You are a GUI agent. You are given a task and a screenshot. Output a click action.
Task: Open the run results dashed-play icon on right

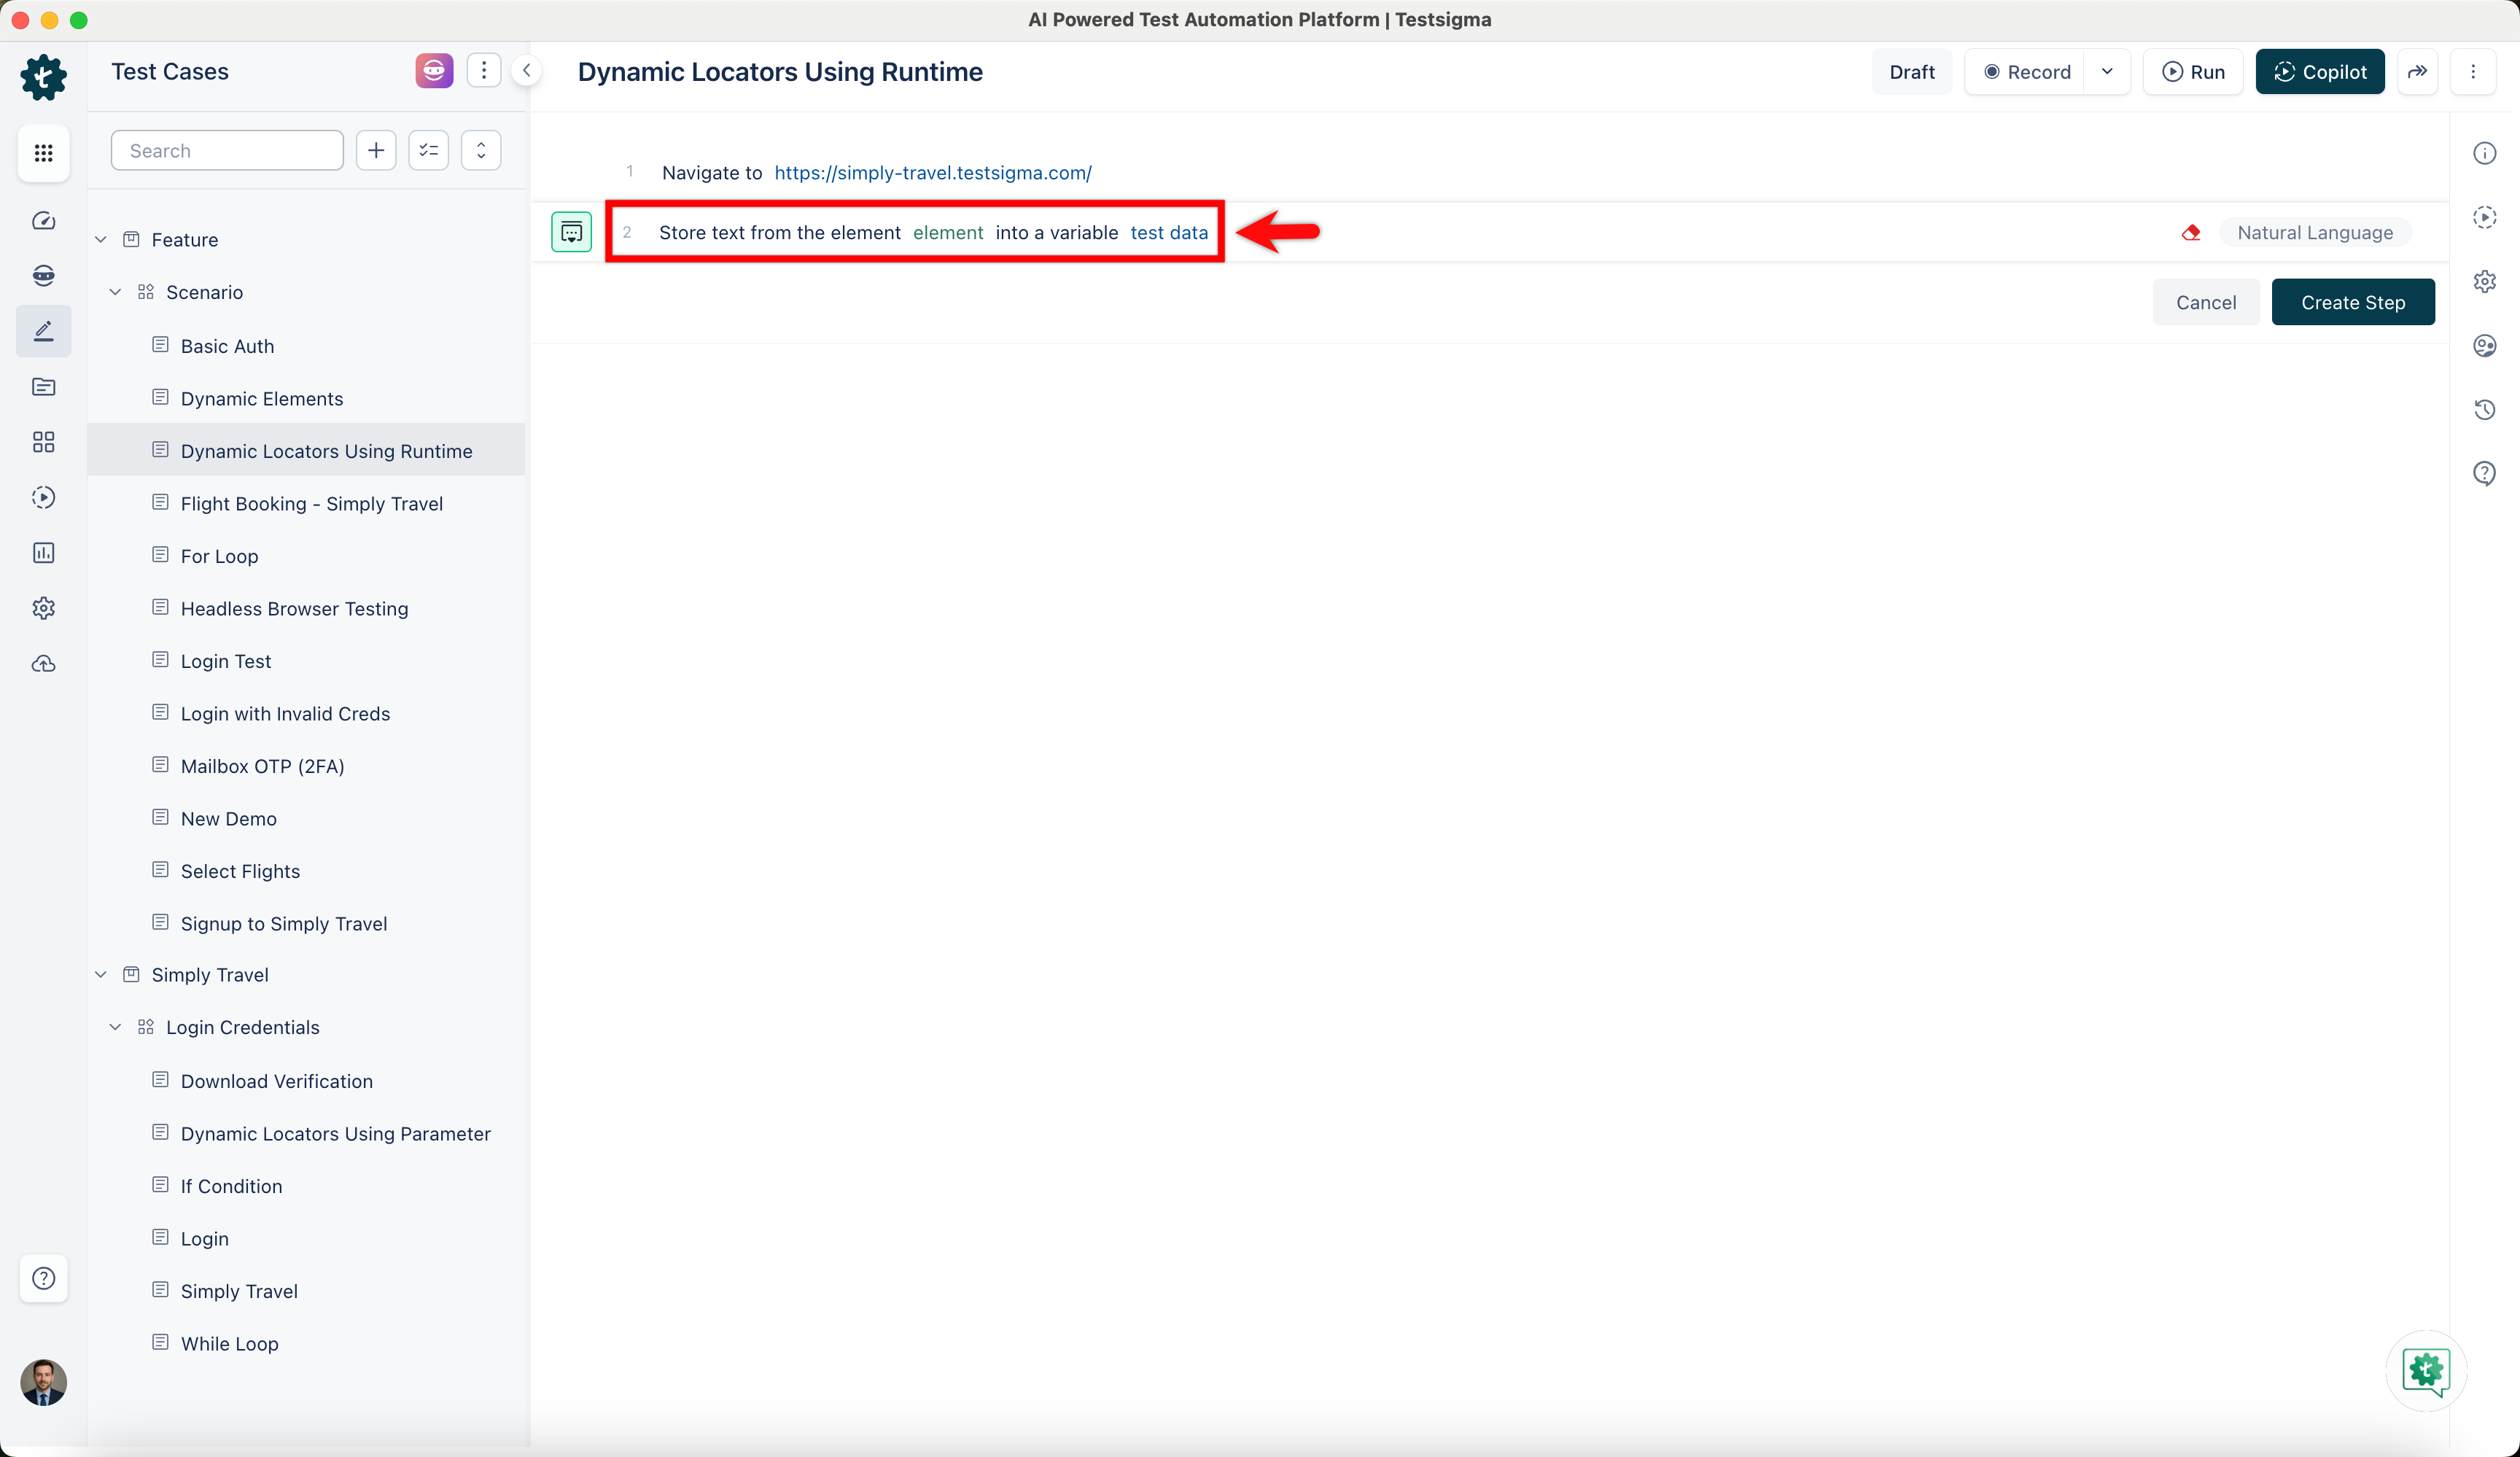tap(2485, 217)
